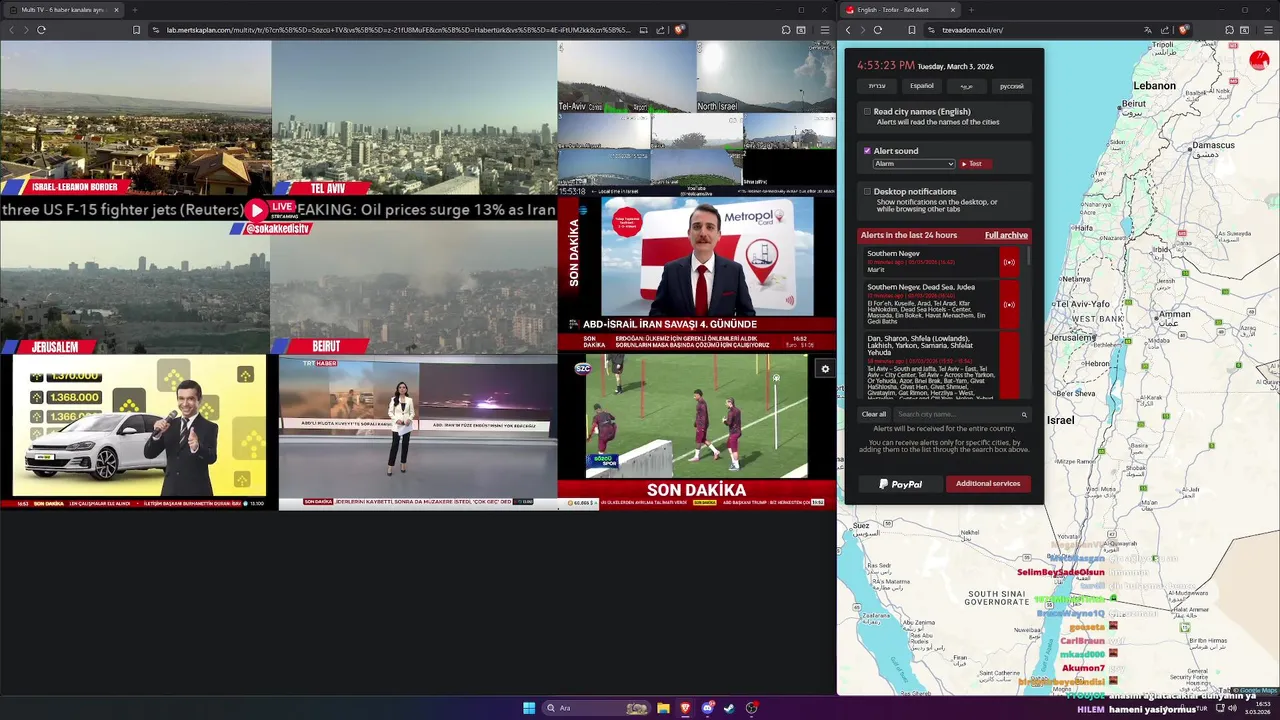1280x720 pixels.
Task: Go back in the Multi TV browser window
Action: pos(11,30)
